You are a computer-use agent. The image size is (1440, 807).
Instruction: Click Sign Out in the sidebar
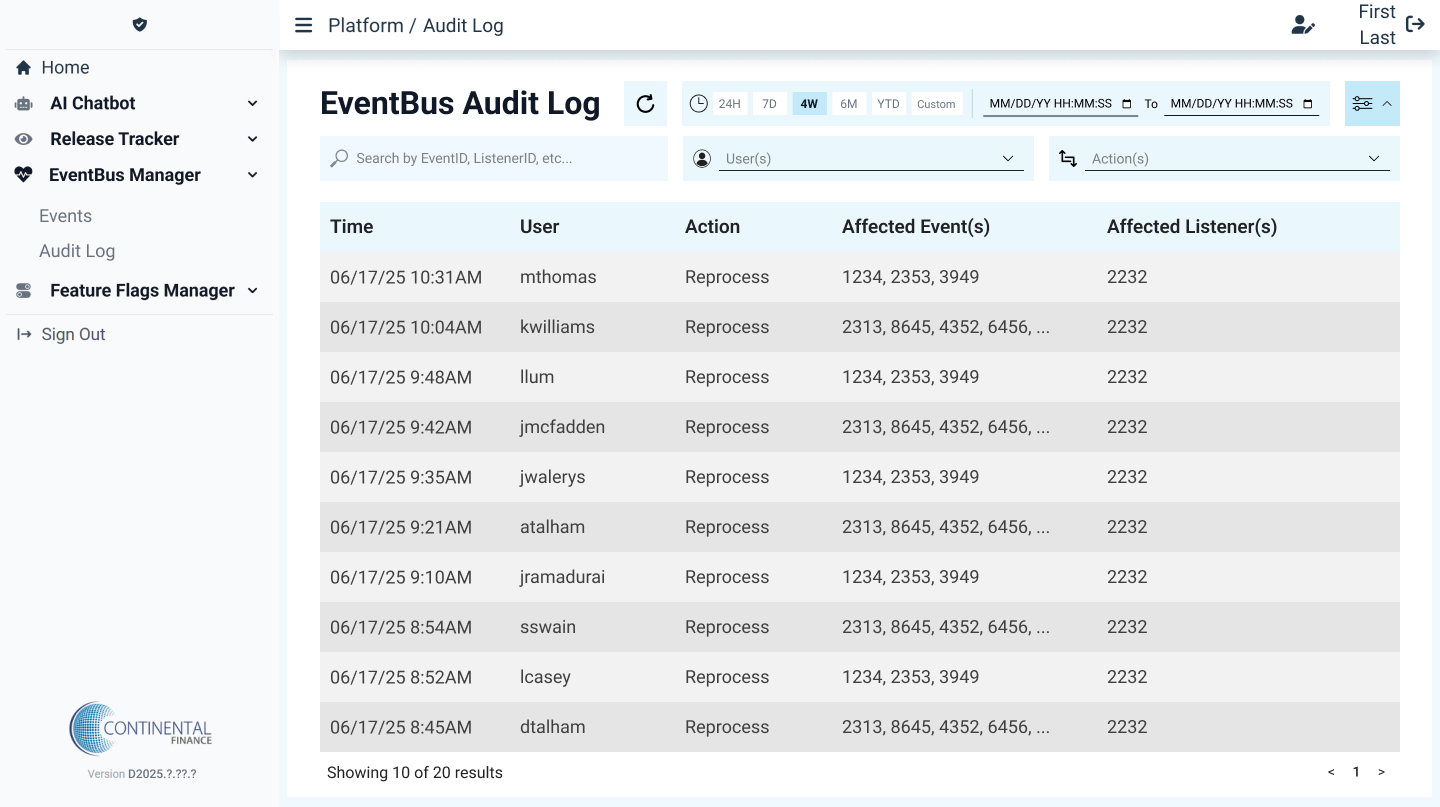click(x=73, y=335)
